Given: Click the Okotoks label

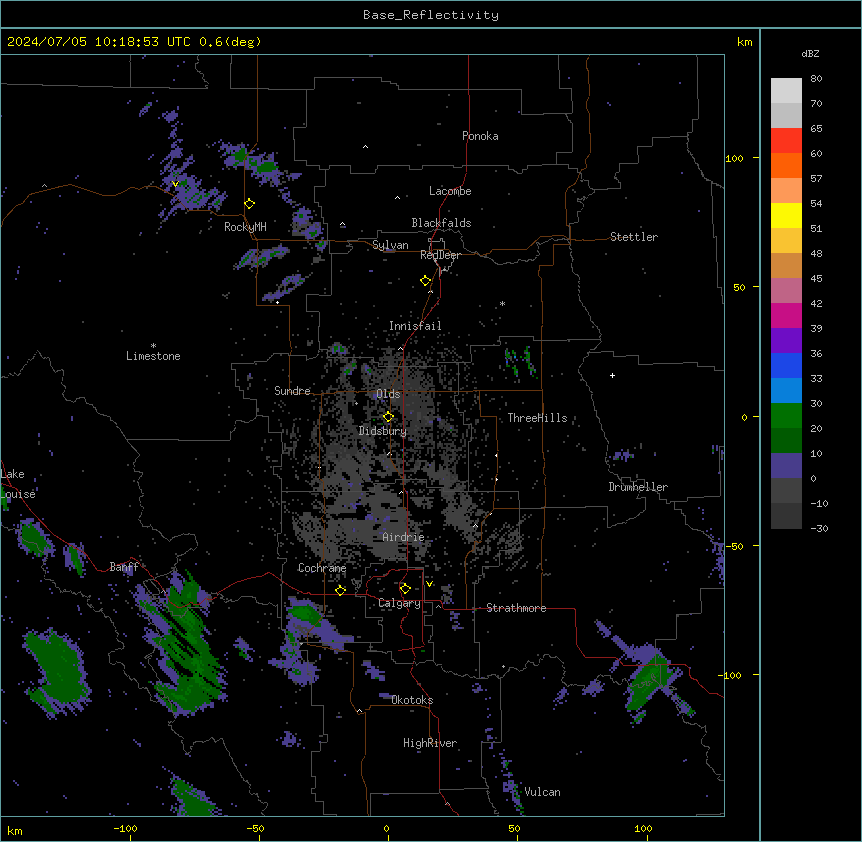Looking at the screenshot, I should 412,700.
